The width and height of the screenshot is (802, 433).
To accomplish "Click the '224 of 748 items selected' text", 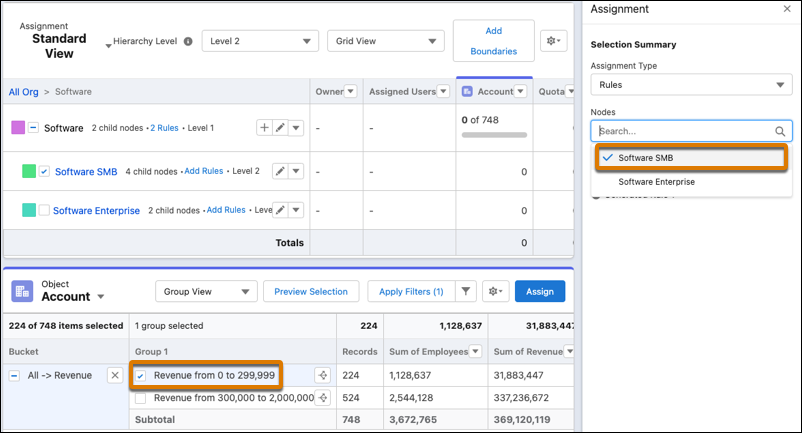I will (x=66, y=326).
